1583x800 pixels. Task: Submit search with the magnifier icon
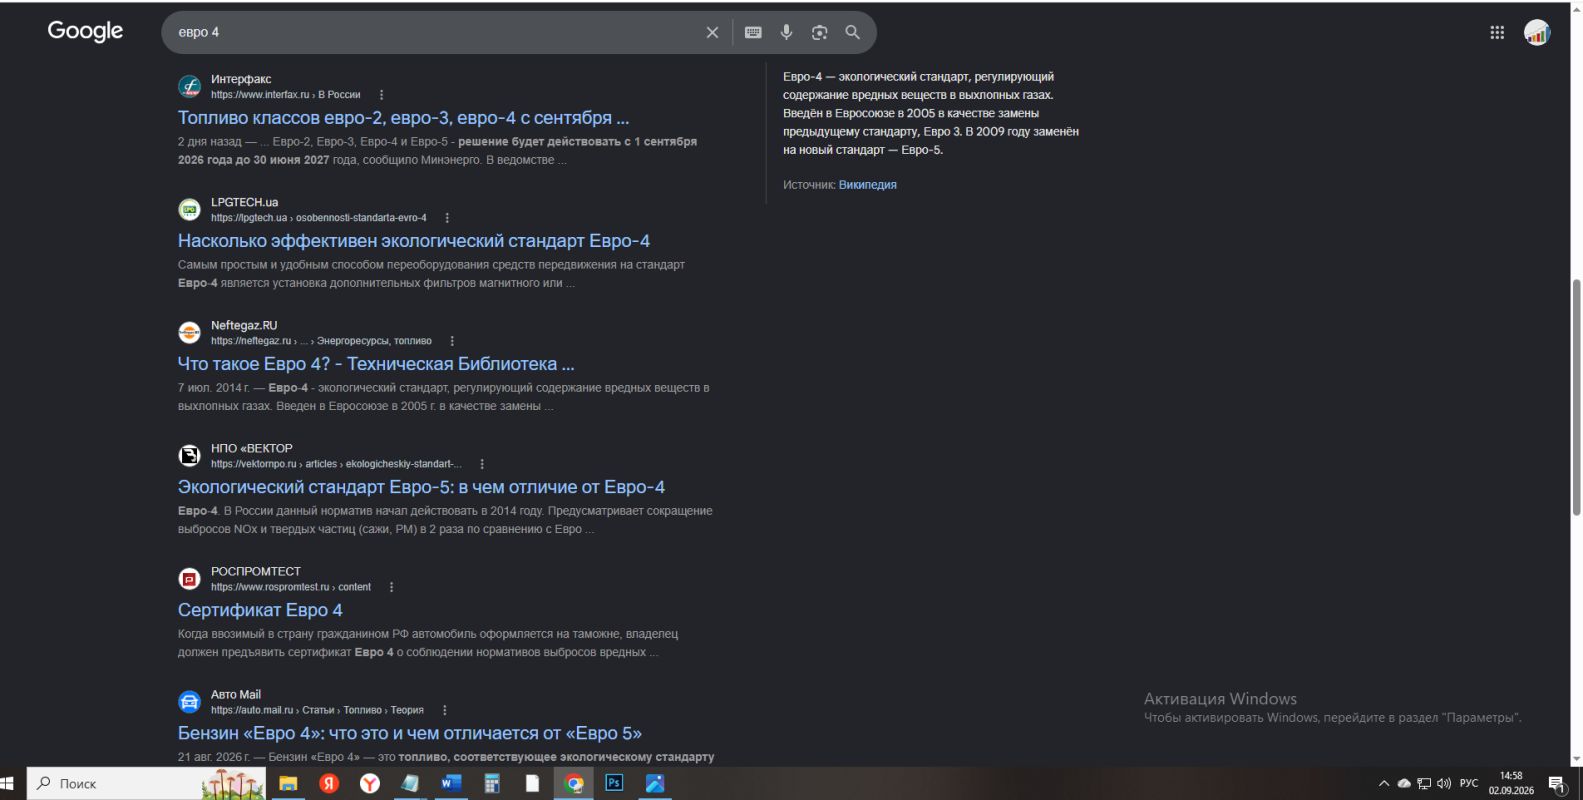[853, 32]
